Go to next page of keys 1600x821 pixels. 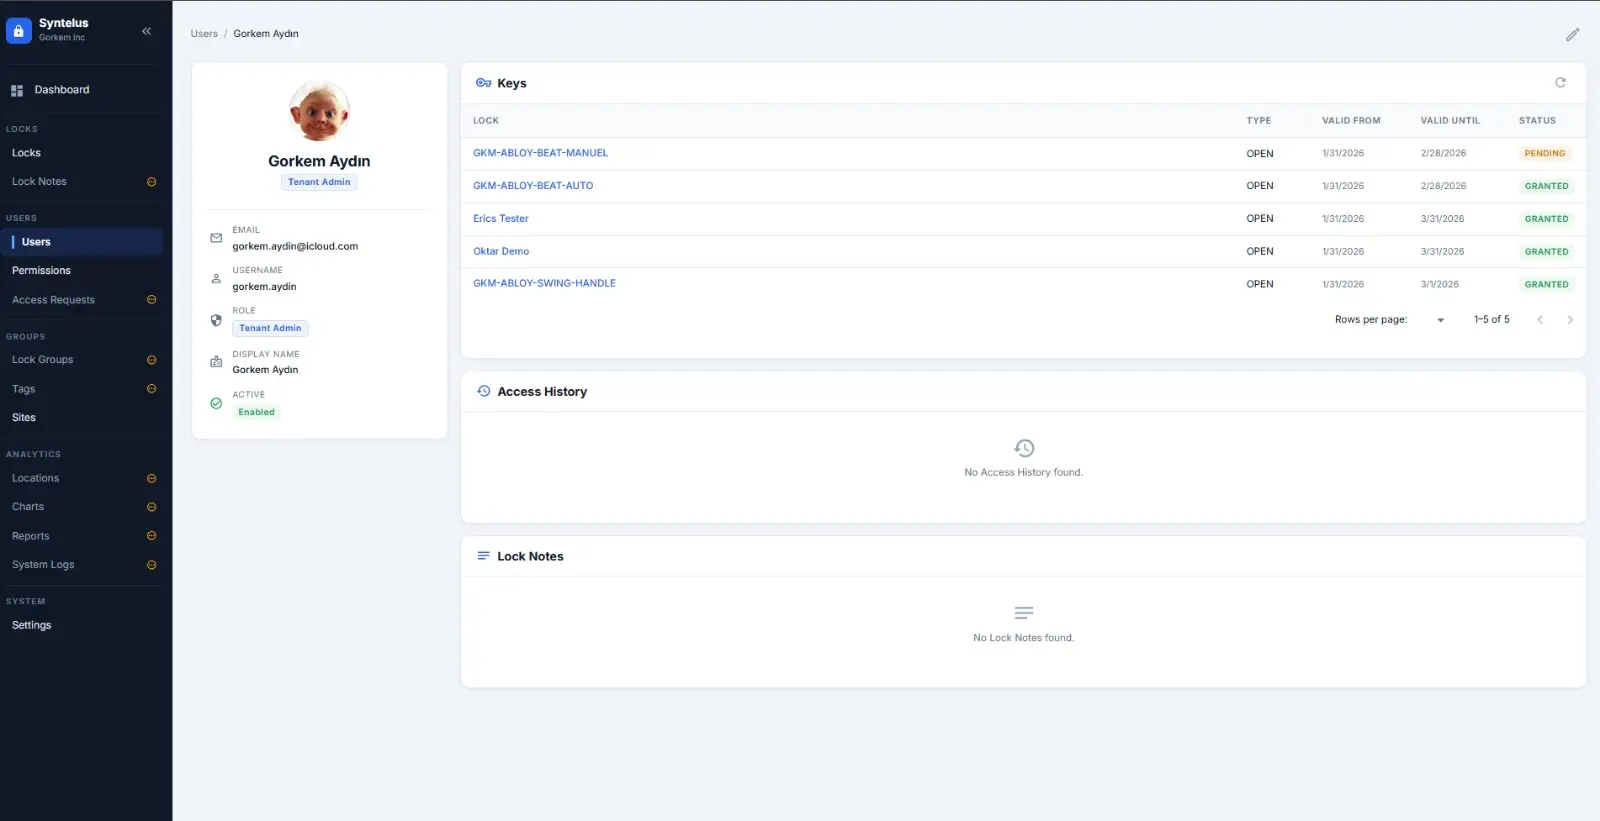tap(1570, 320)
